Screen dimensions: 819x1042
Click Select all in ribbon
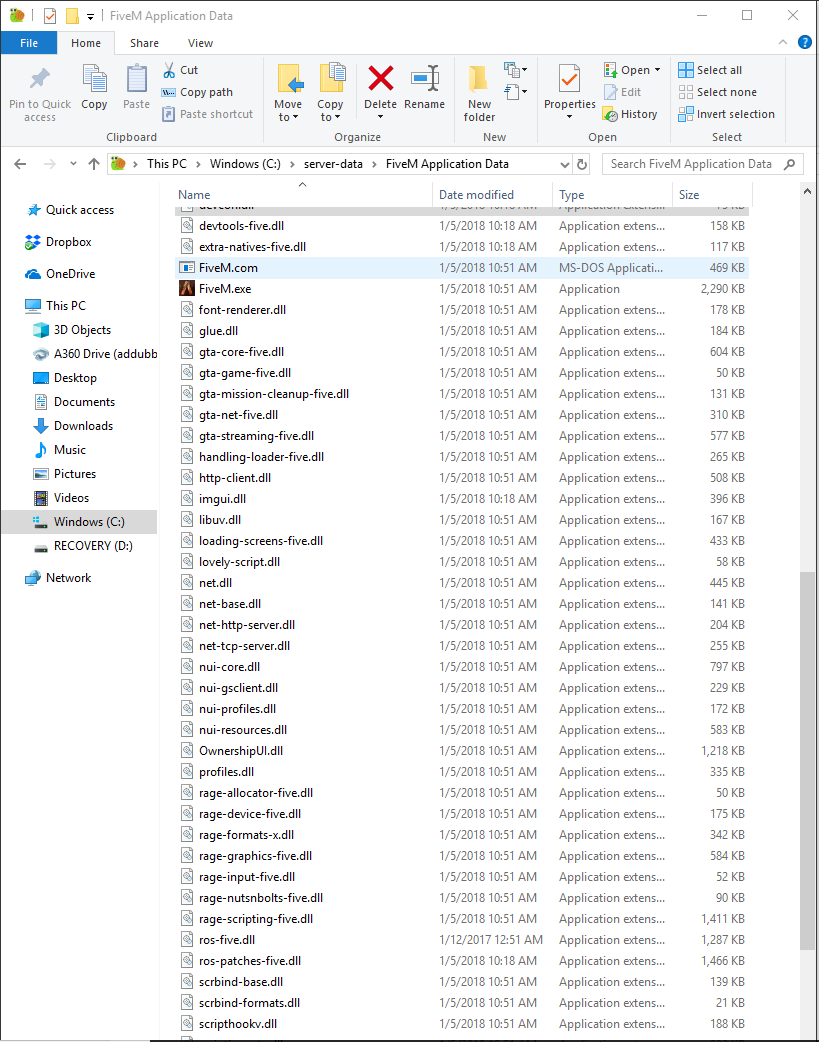click(x=710, y=70)
